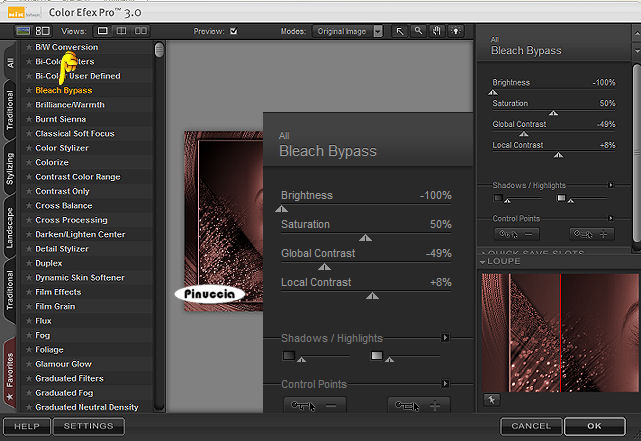The height and width of the screenshot is (441, 641).
Task: Click the add control point plus button in the small right panel
Action: click(592, 234)
